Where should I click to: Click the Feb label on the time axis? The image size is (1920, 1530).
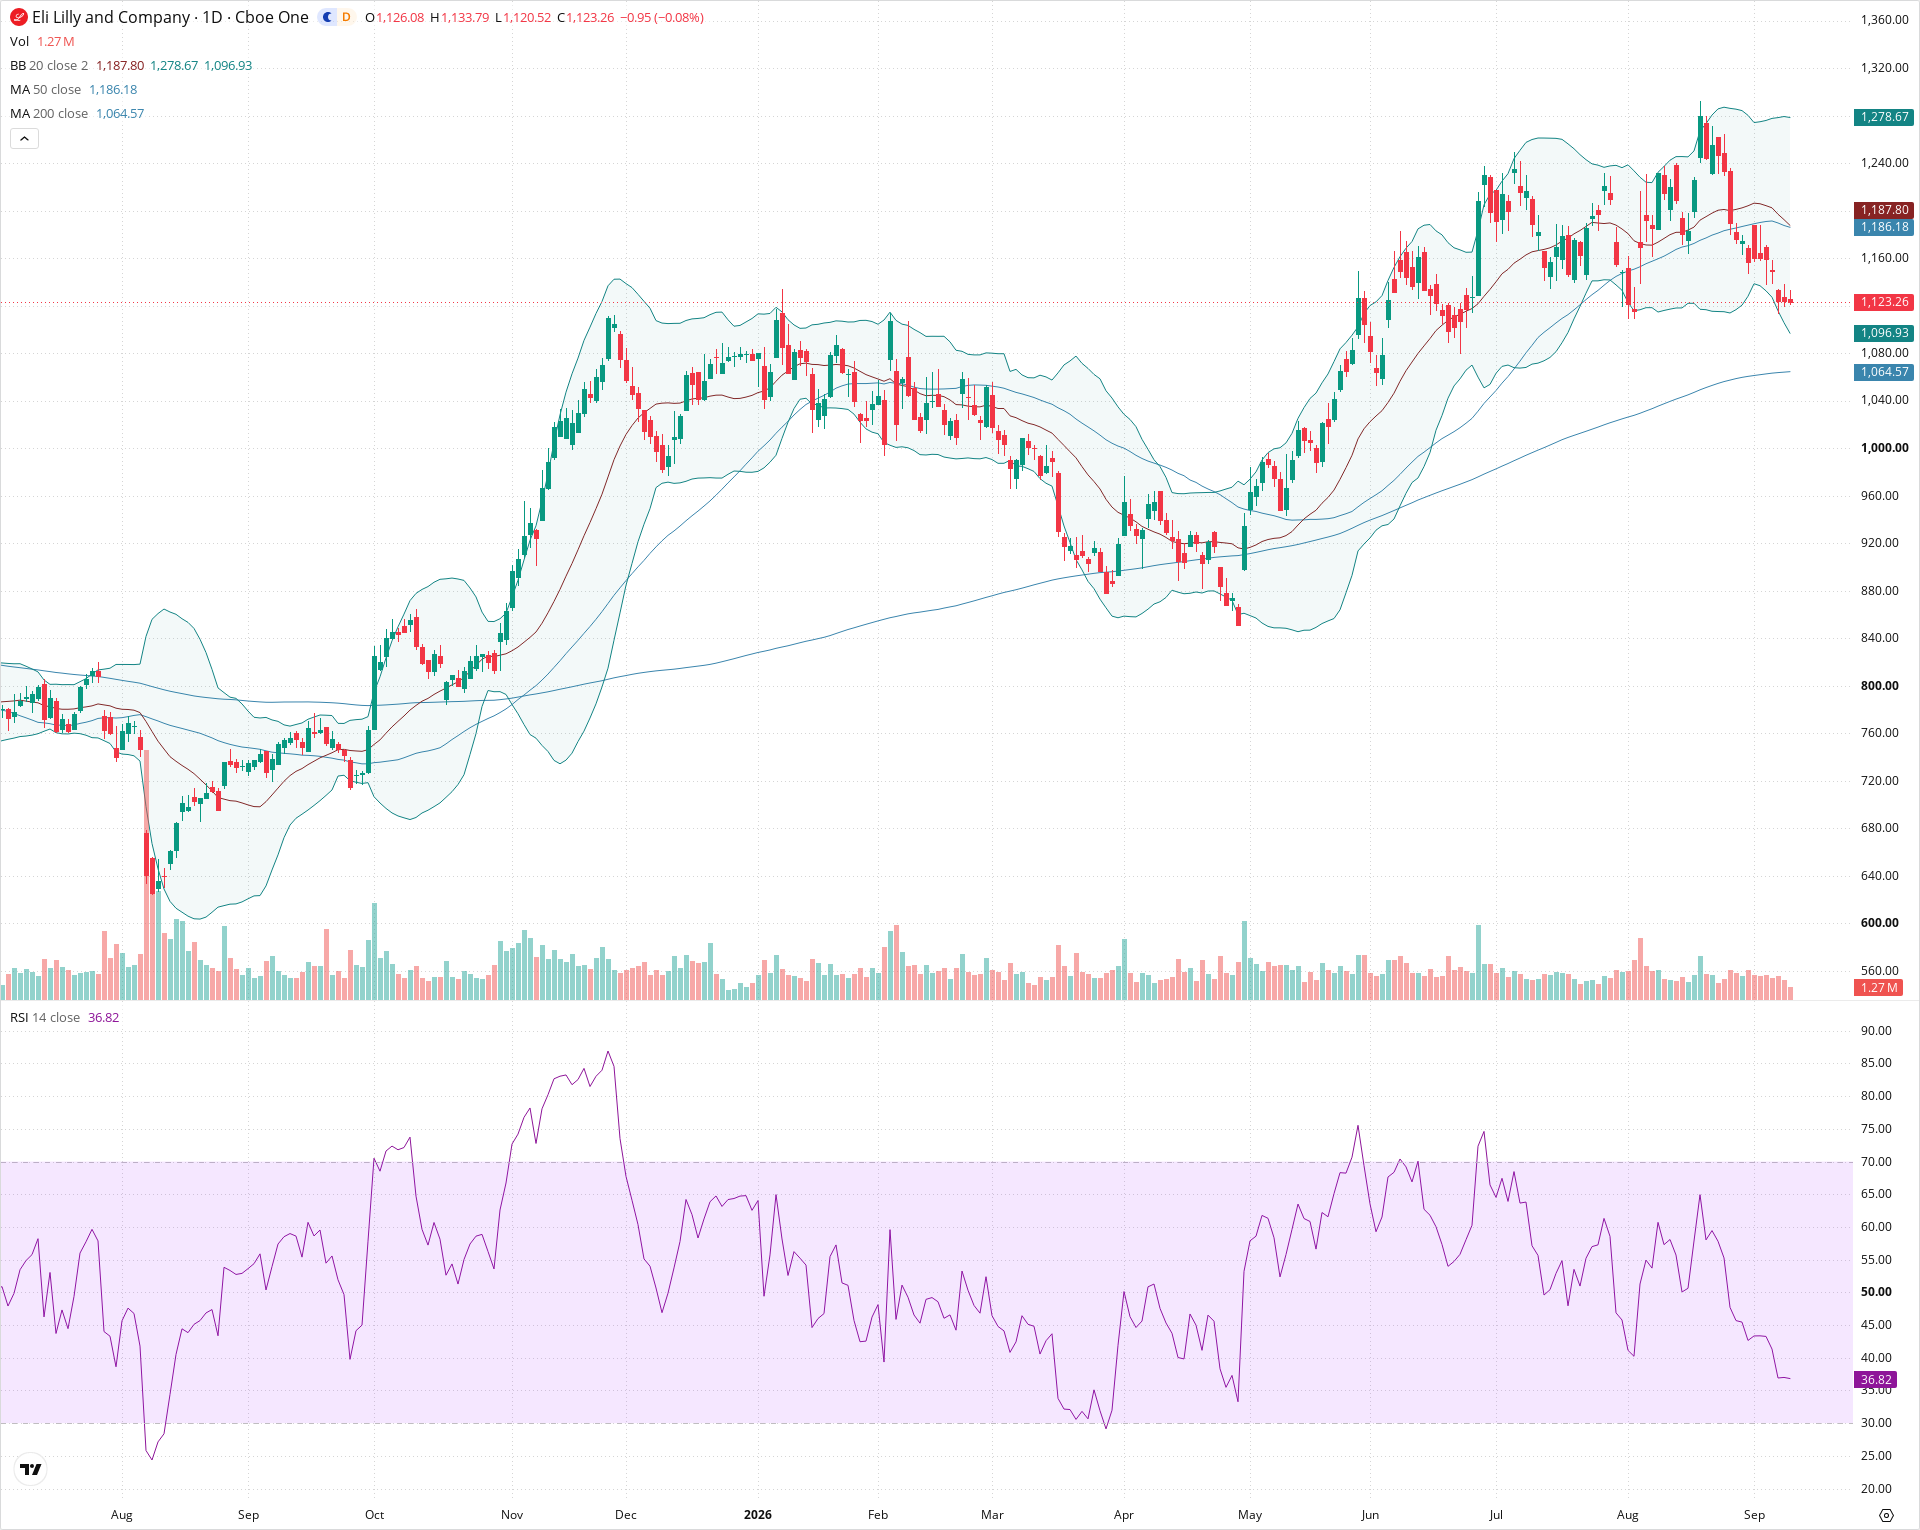[x=878, y=1515]
